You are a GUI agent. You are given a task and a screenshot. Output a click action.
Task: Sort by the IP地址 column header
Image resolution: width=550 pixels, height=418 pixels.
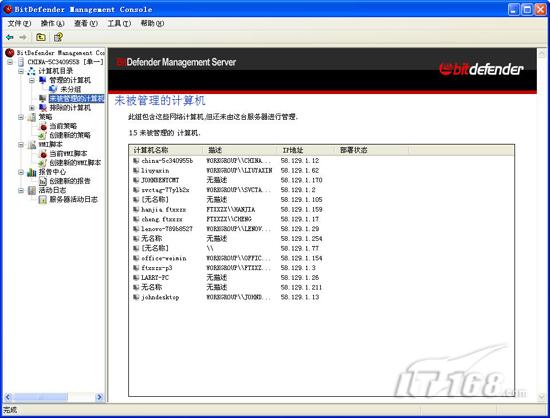click(305, 150)
